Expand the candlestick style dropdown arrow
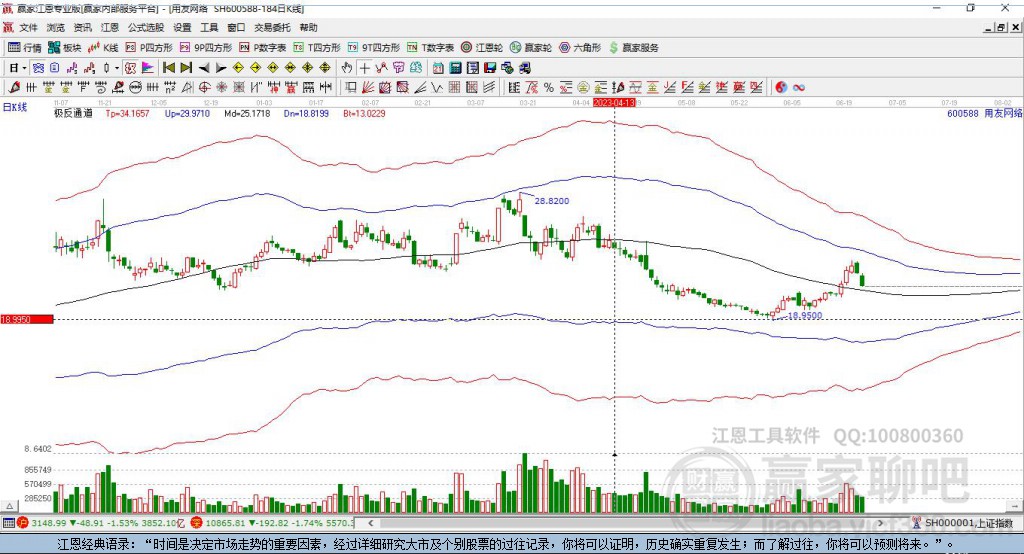This screenshot has height=554, width=1024. click(x=117, y=68)
